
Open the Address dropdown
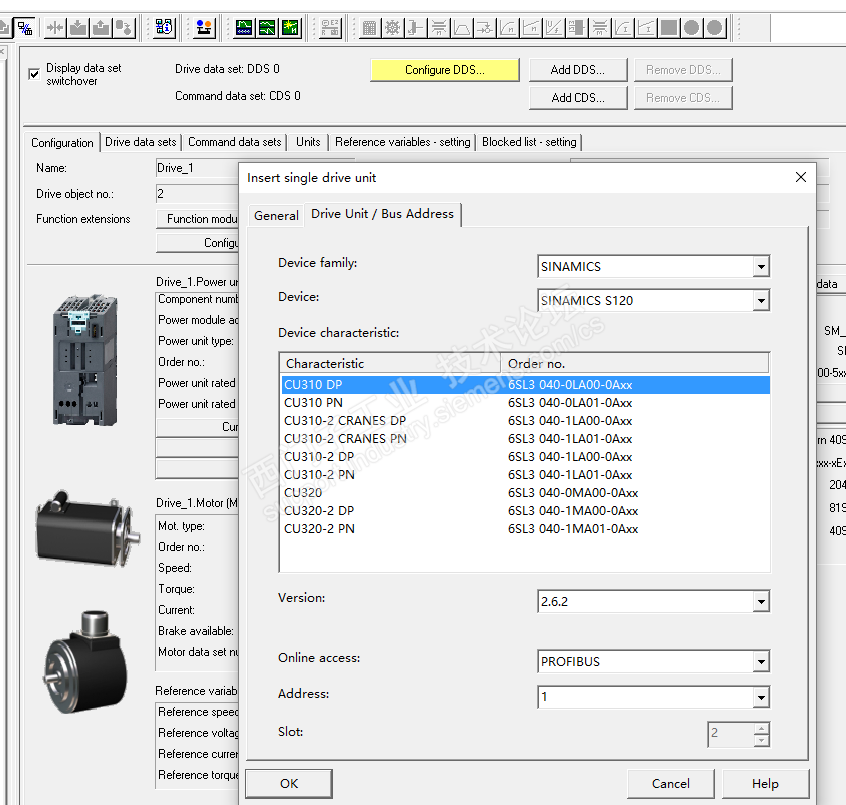(761, 697)
